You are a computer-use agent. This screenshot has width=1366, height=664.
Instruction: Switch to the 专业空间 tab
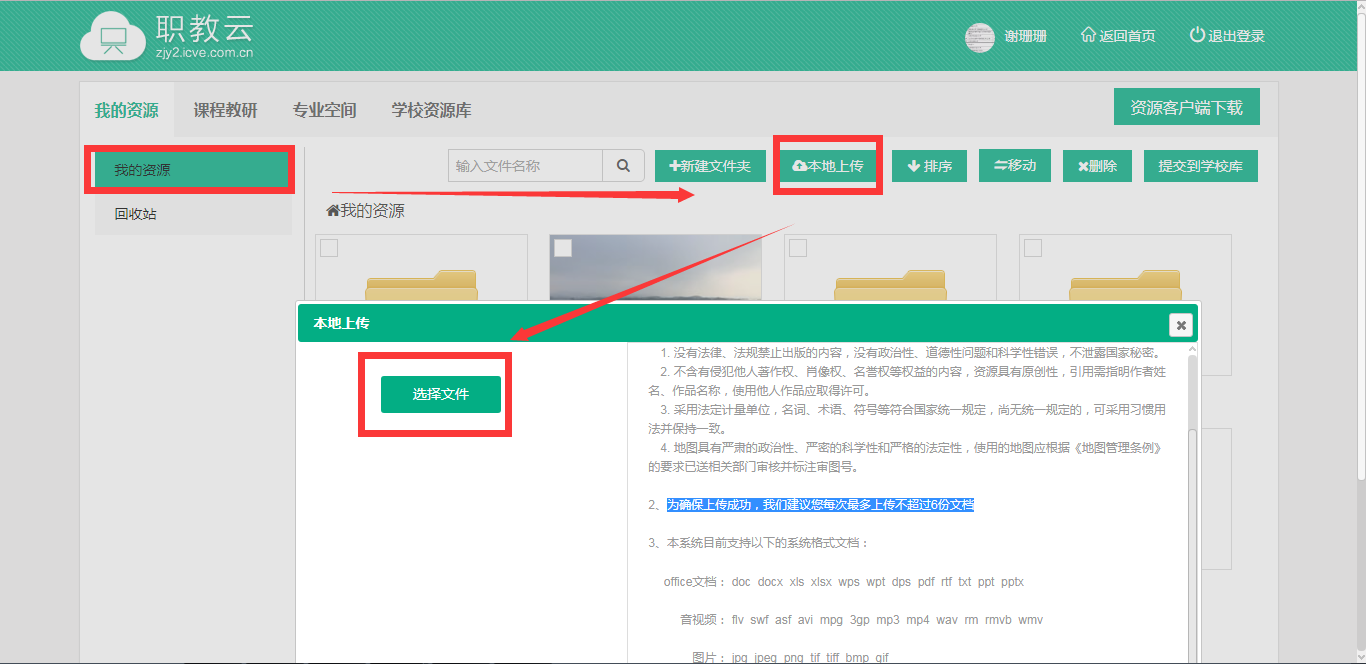click(324, 110)
